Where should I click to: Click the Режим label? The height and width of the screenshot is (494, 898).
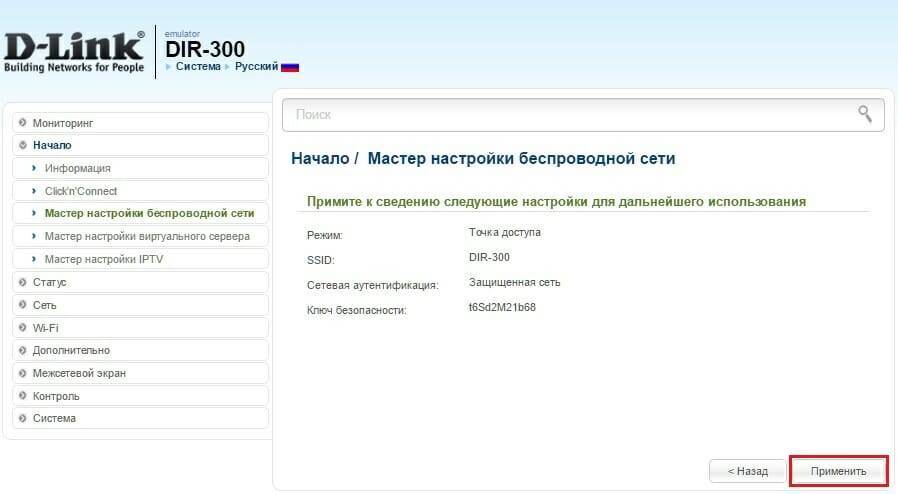coord(324,235)
